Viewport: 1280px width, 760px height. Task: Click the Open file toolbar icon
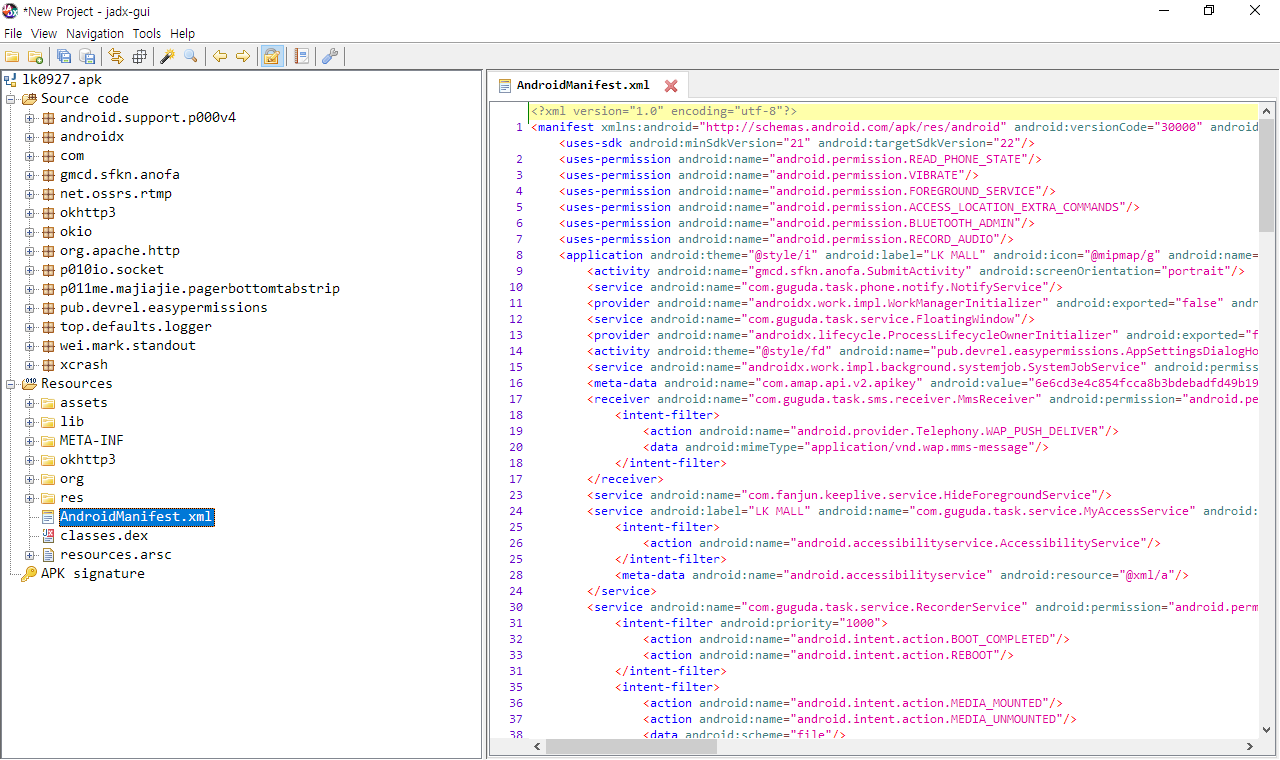[x=13, y=57]
